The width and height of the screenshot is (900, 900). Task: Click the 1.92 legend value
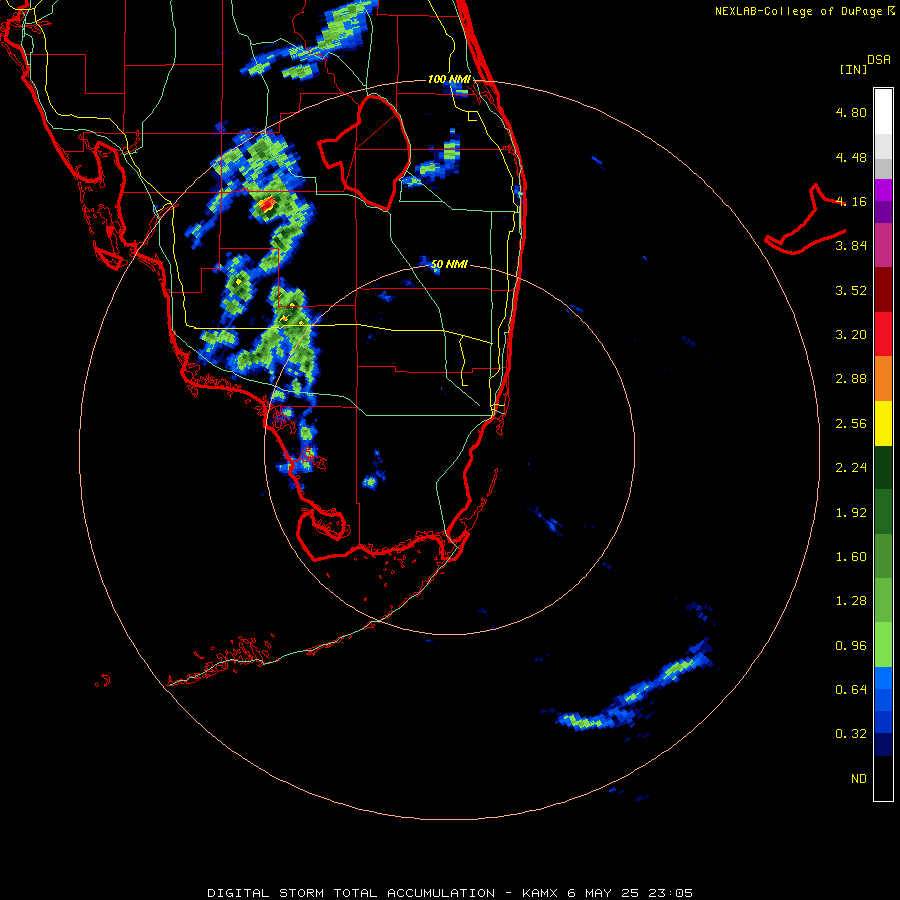point(851,513)
